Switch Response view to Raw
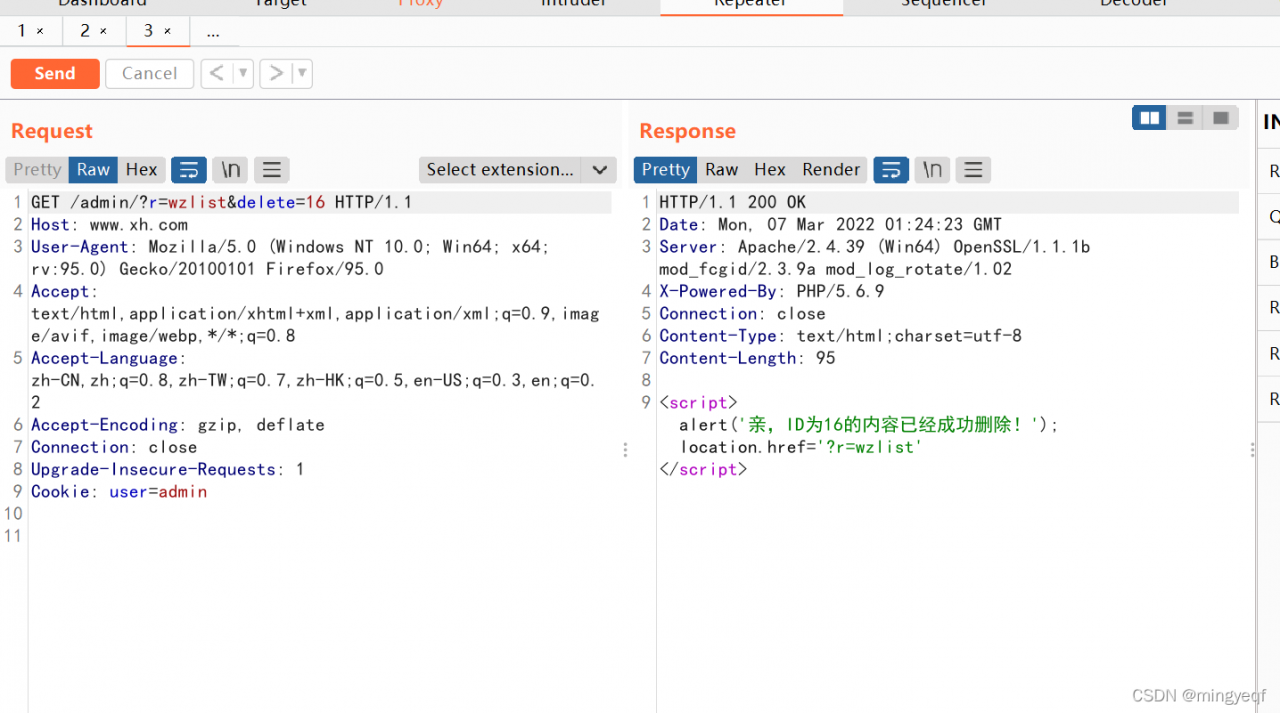Image resolution: width=1280 pixels, height=713 pixels. (721, 170)
